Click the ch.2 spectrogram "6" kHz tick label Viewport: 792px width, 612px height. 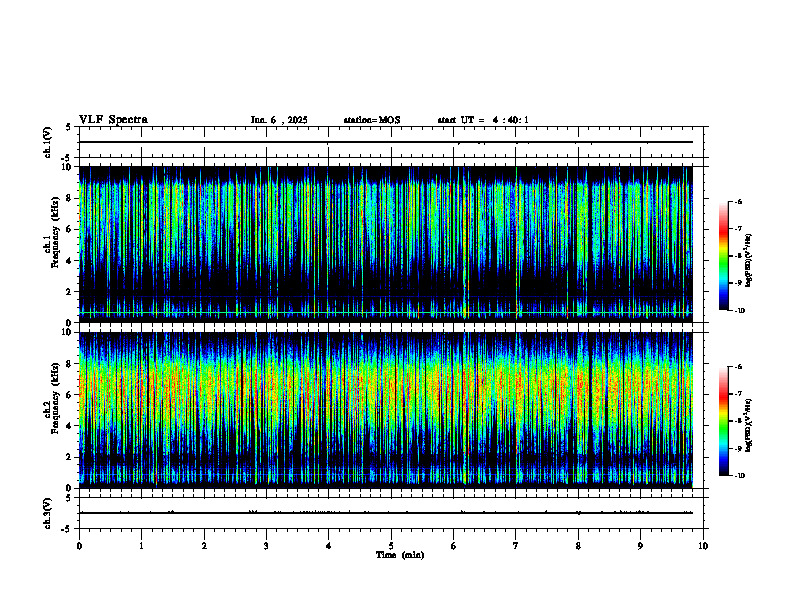click(71, 395)
